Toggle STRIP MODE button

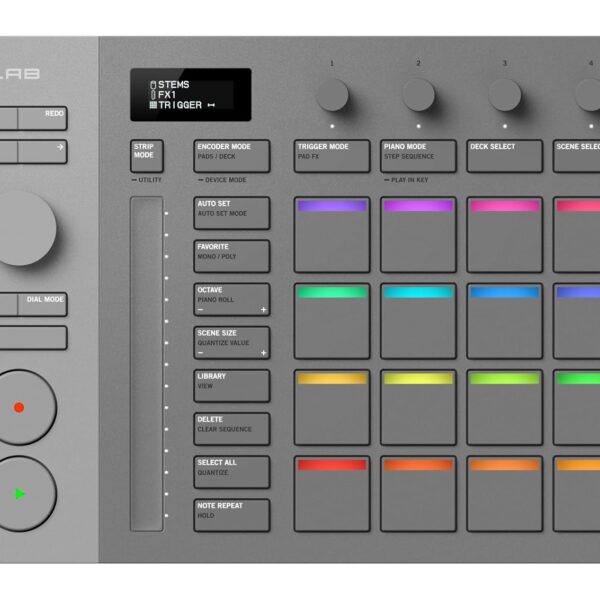[147, 156]
